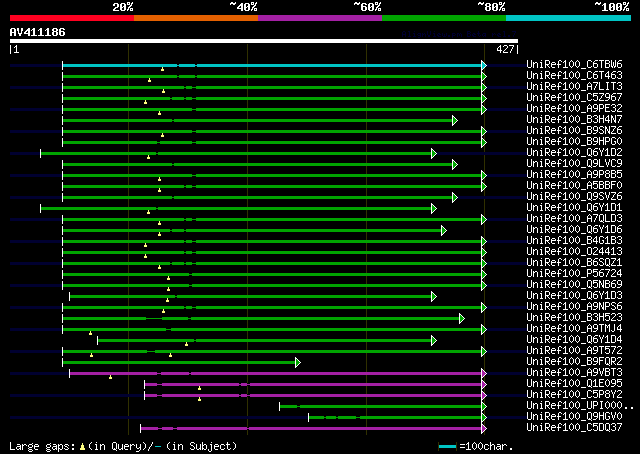Select hit name UniRef100_B9HPG0
The image size is (640, 454).
click(574, 142)
